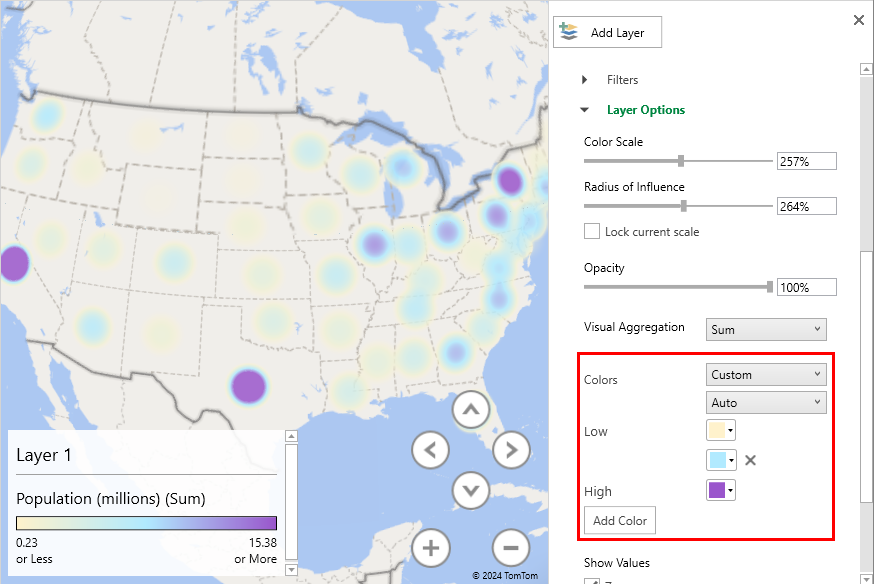Image resolution: width=874 pixels, height=584 pixels.
Task: Click the legend scrollbar down arrow
Action: click(x=291, y=570)
